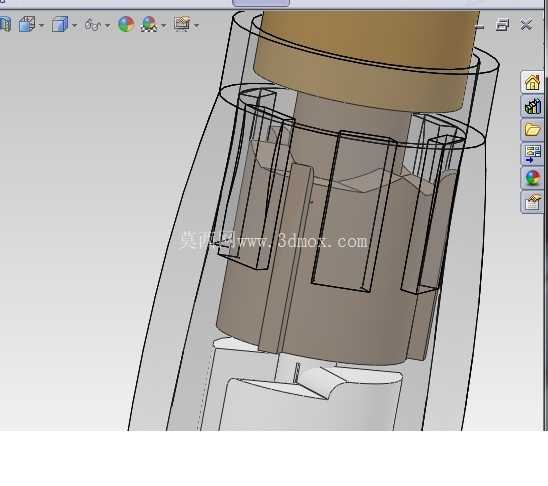The image size is (548, 486).
Task: Open the Design Library task pane tab
Action: [x=532, y=106]
